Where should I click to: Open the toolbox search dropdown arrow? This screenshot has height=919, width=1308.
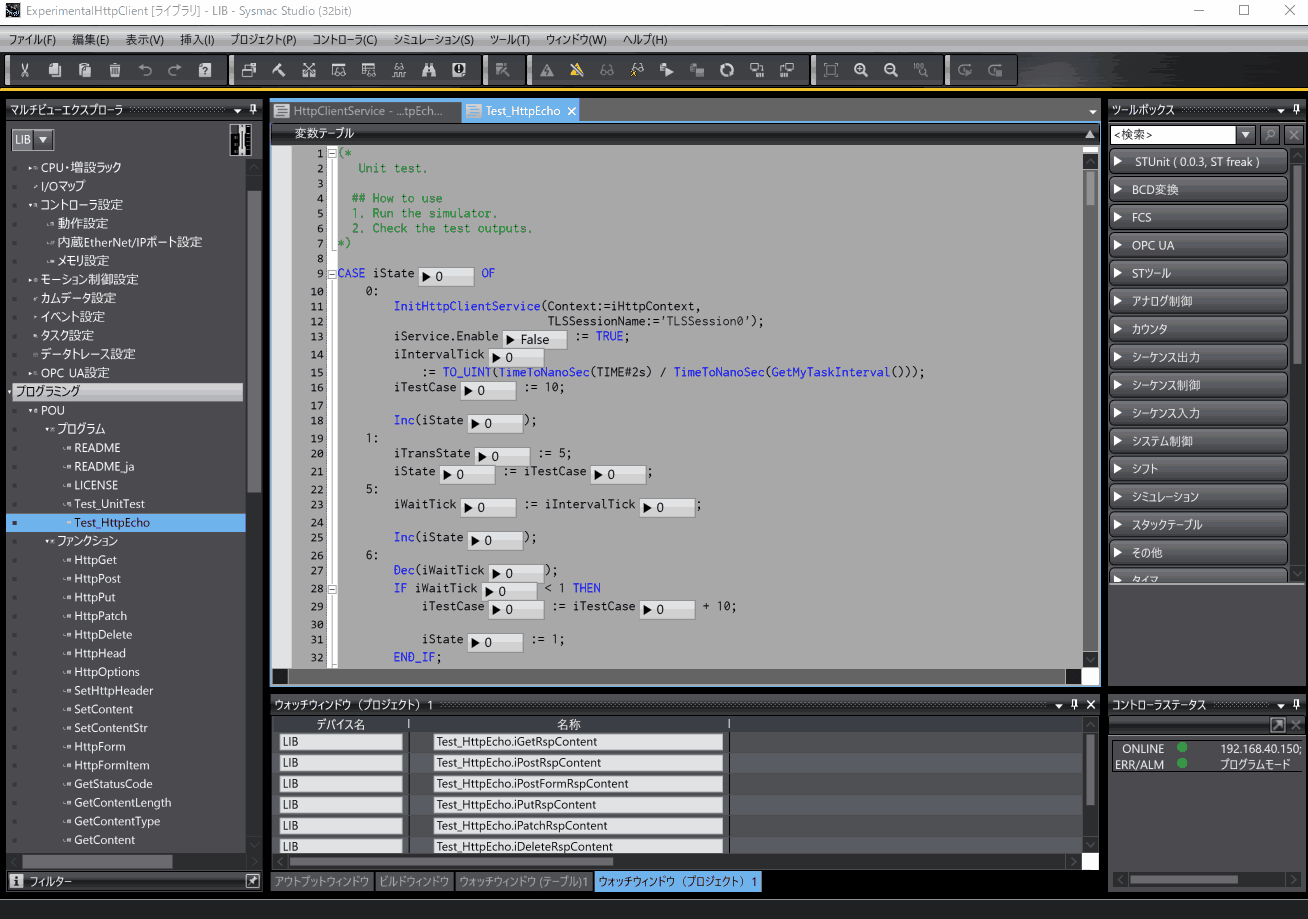[x=1246, y=134]
